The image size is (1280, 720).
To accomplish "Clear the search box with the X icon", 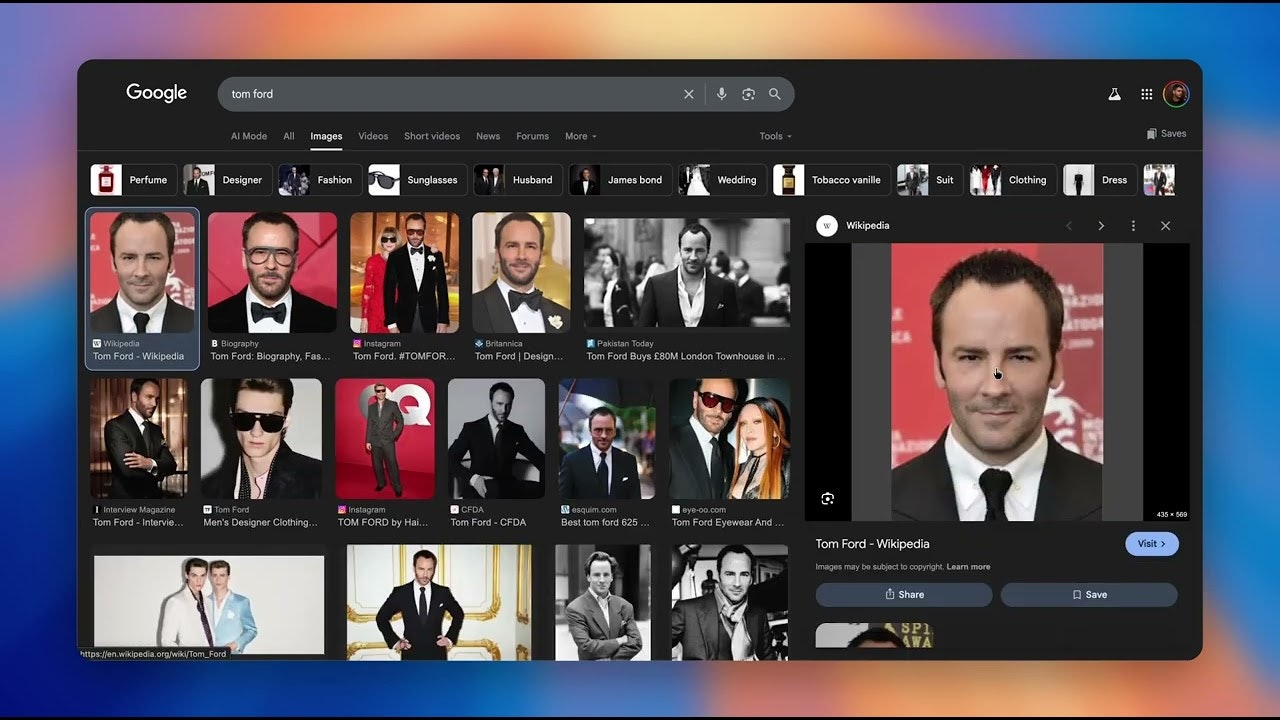I will point(689,94).
